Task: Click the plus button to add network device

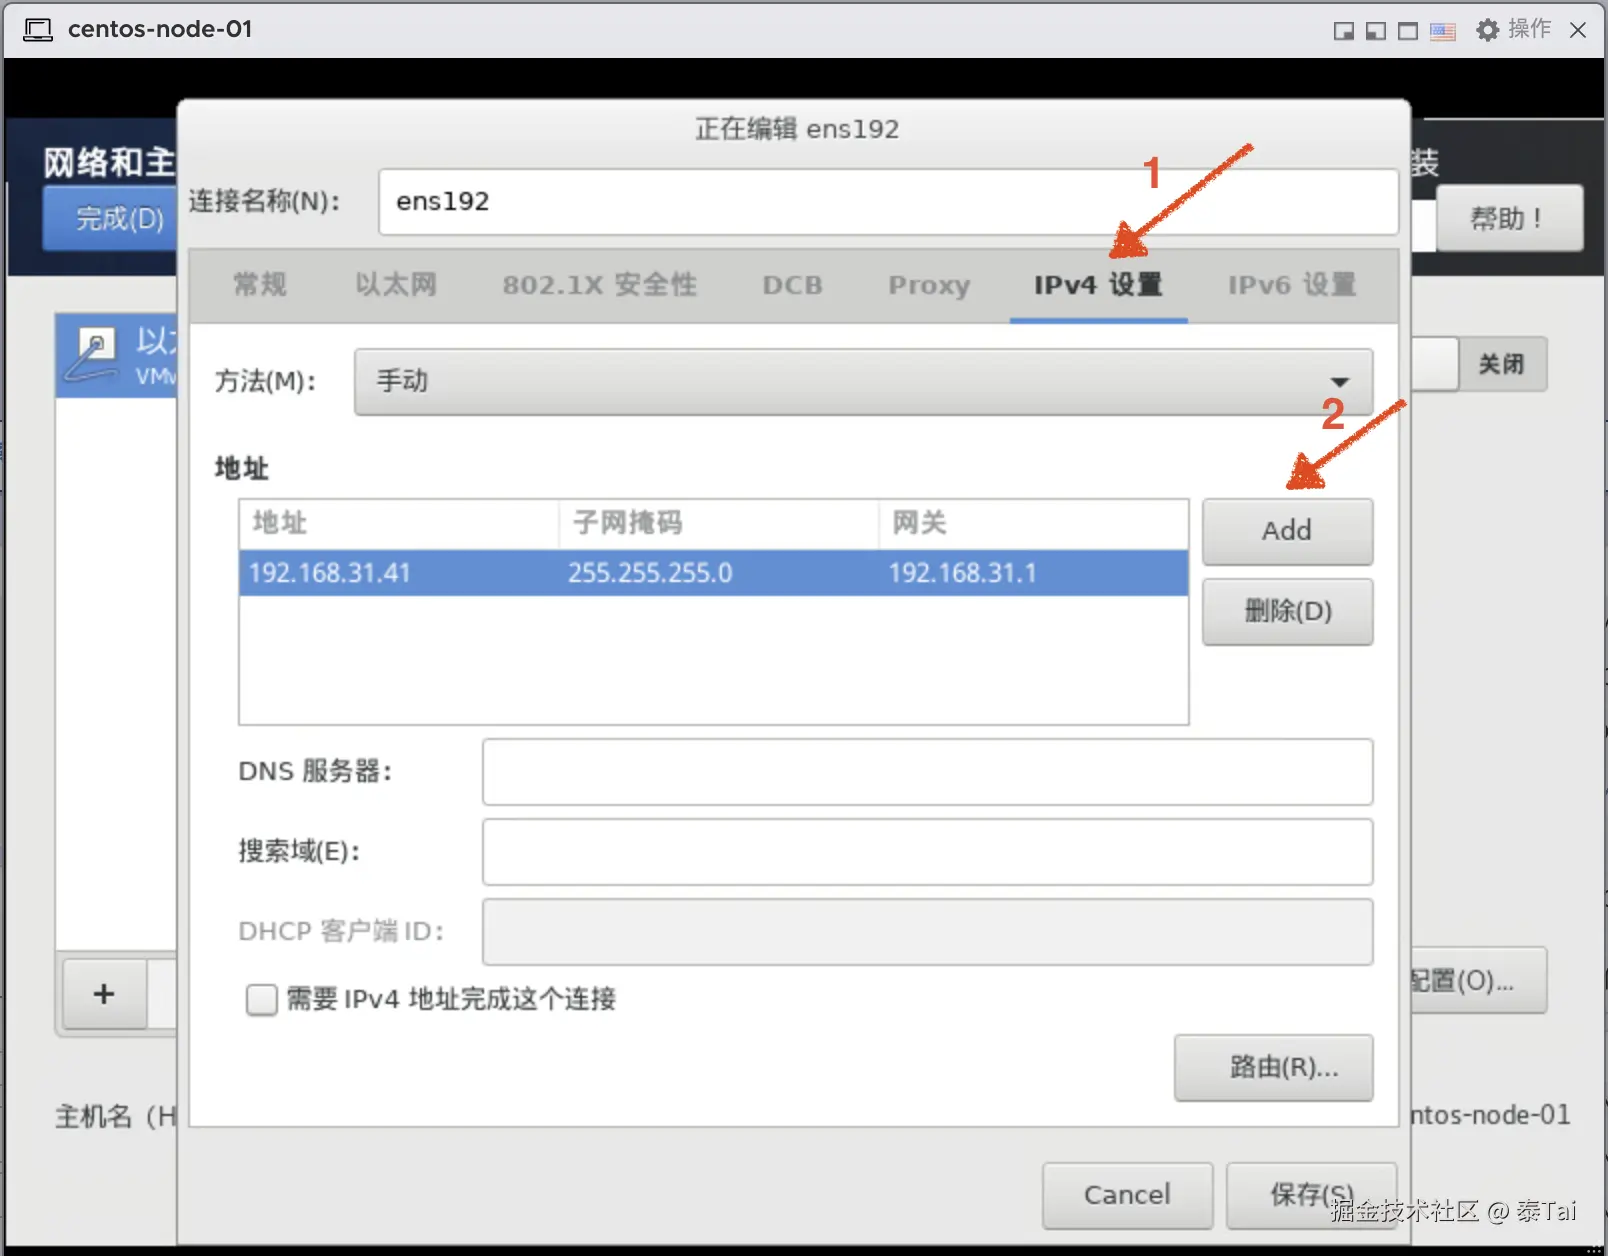Action: point(104,994)
